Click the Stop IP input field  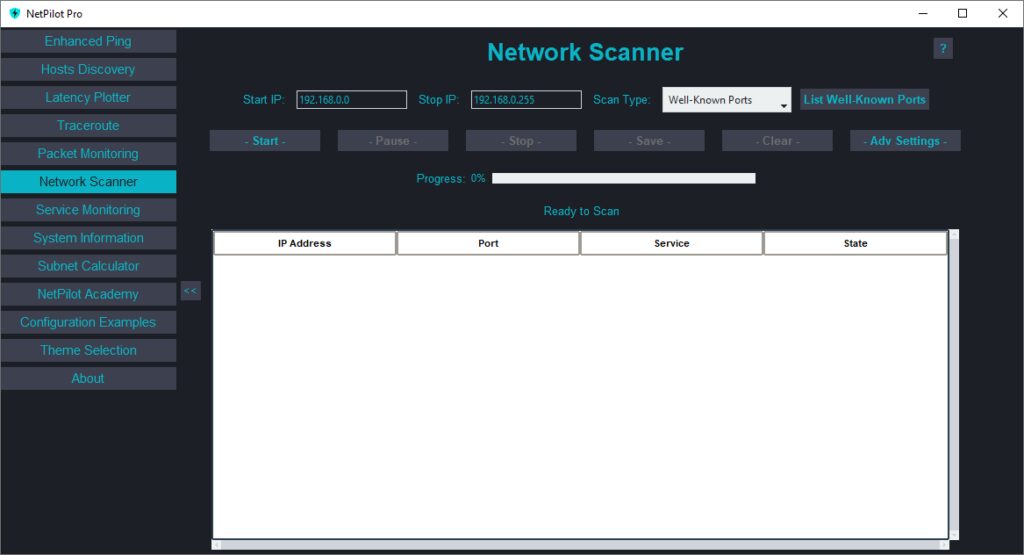pyautogui.click(x=526, y=100)
